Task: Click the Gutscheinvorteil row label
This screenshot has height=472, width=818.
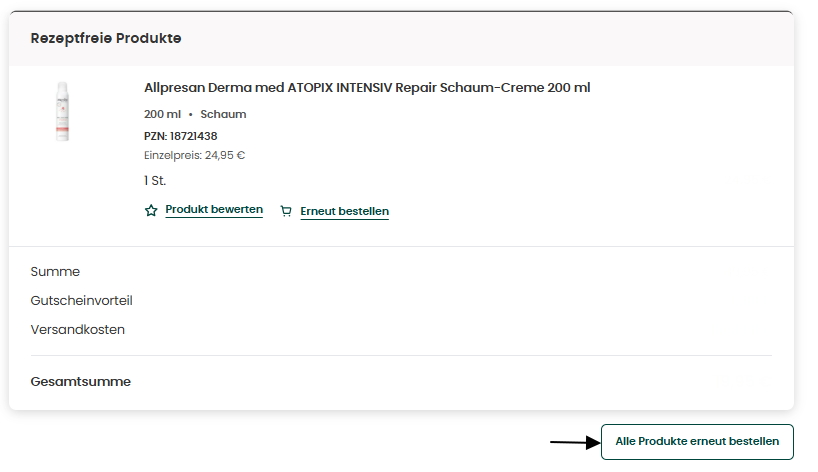Action: [81, 301]
